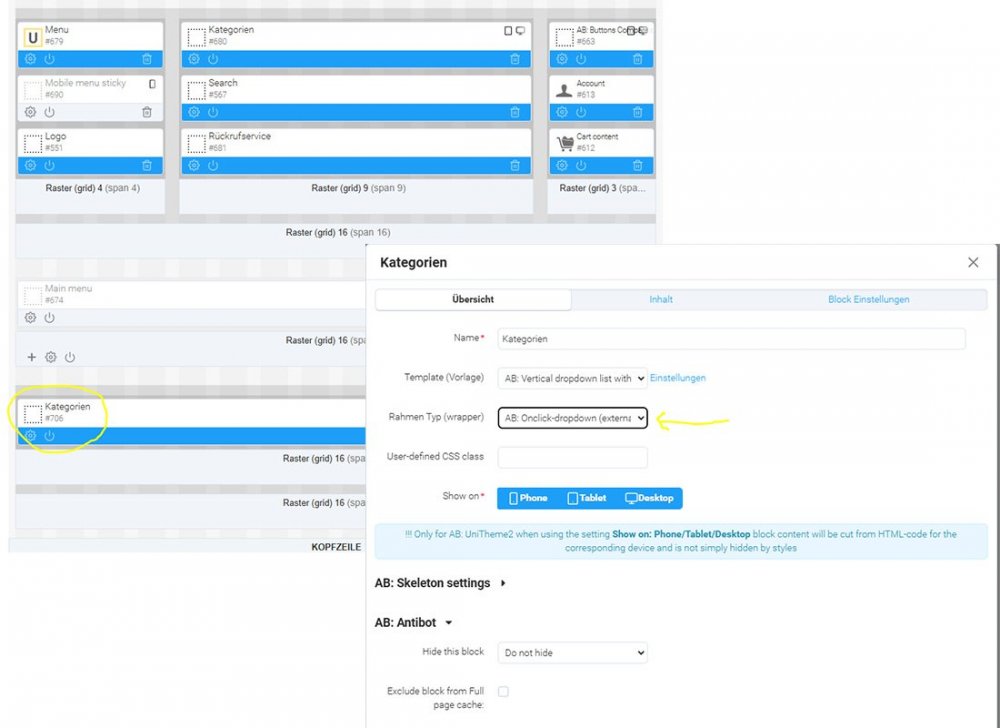Image resolution: width=1000 pixels, height=728 pixels.
Task: Switch to the Inhalt tab
Action: click(660, 299)
